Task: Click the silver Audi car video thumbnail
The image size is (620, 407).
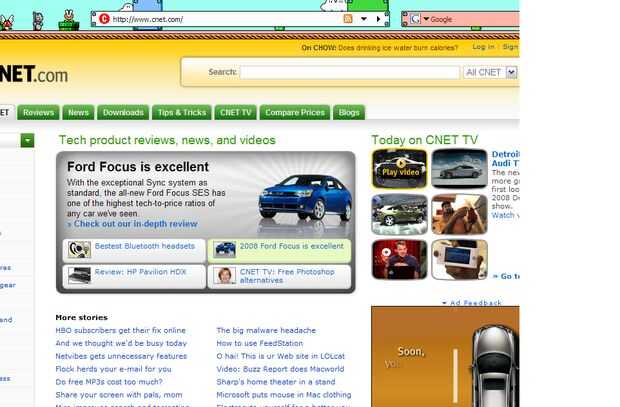Action: point(459,169)
